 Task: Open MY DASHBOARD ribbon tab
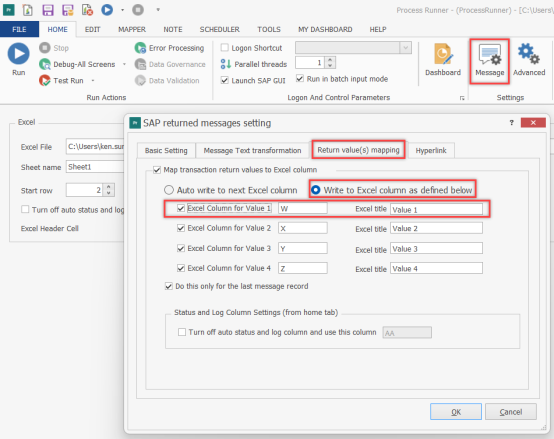(325, 29)
